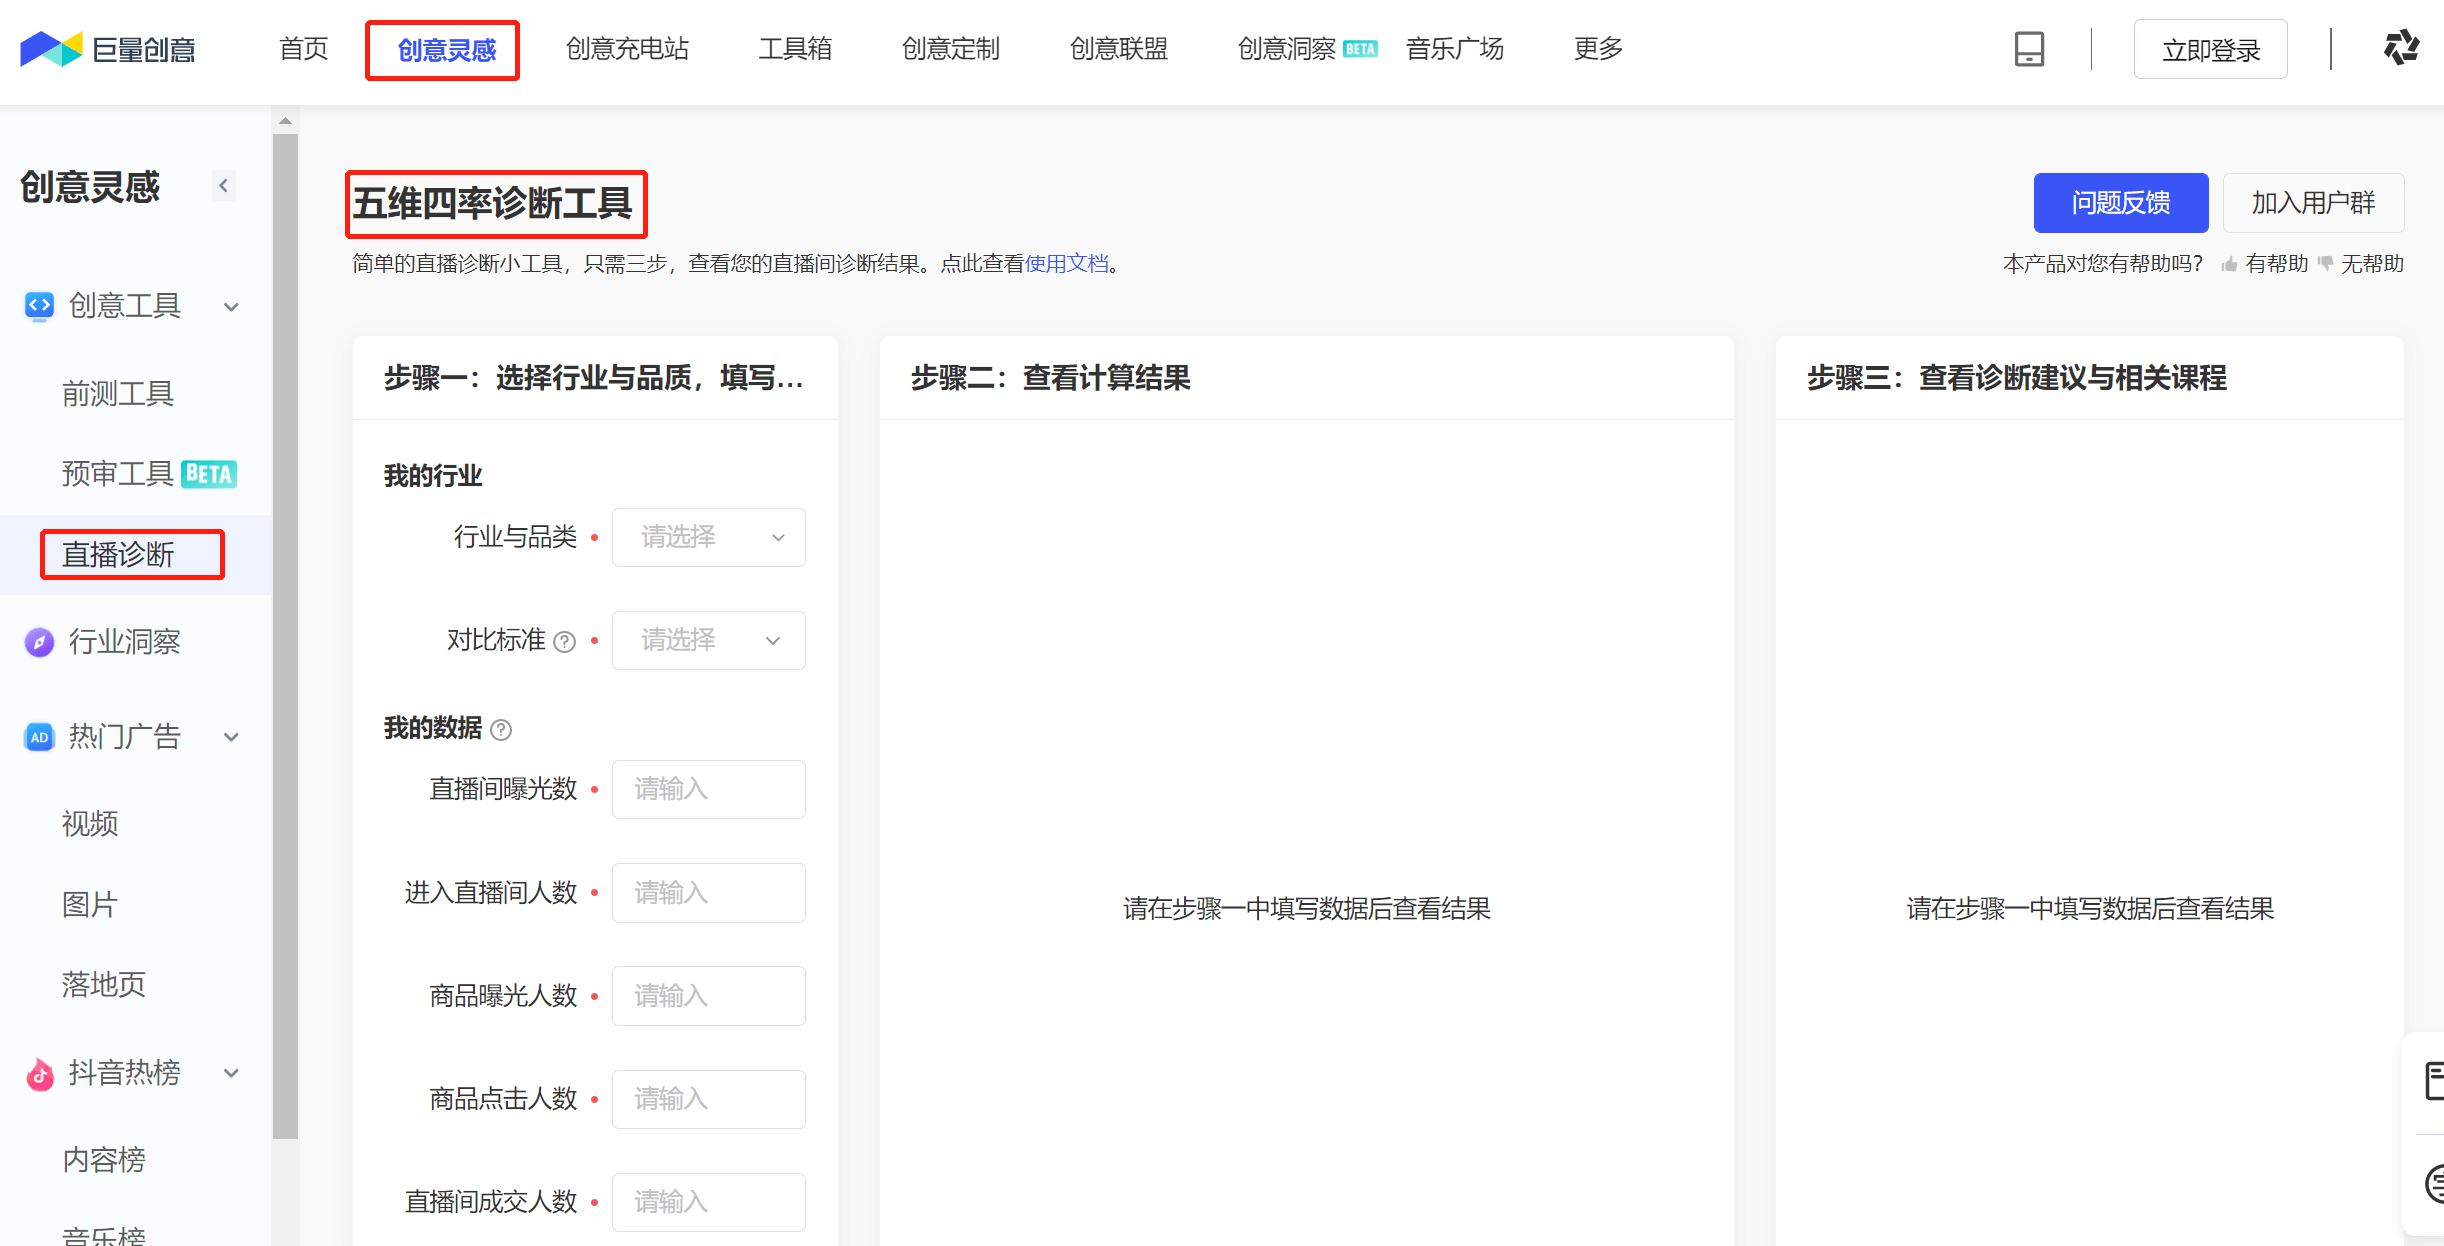Image resolution: width=2444 pixels, height=1246 pixels.
Task: Click the 有帮助 feedback text
Action: click(2277, 264)
